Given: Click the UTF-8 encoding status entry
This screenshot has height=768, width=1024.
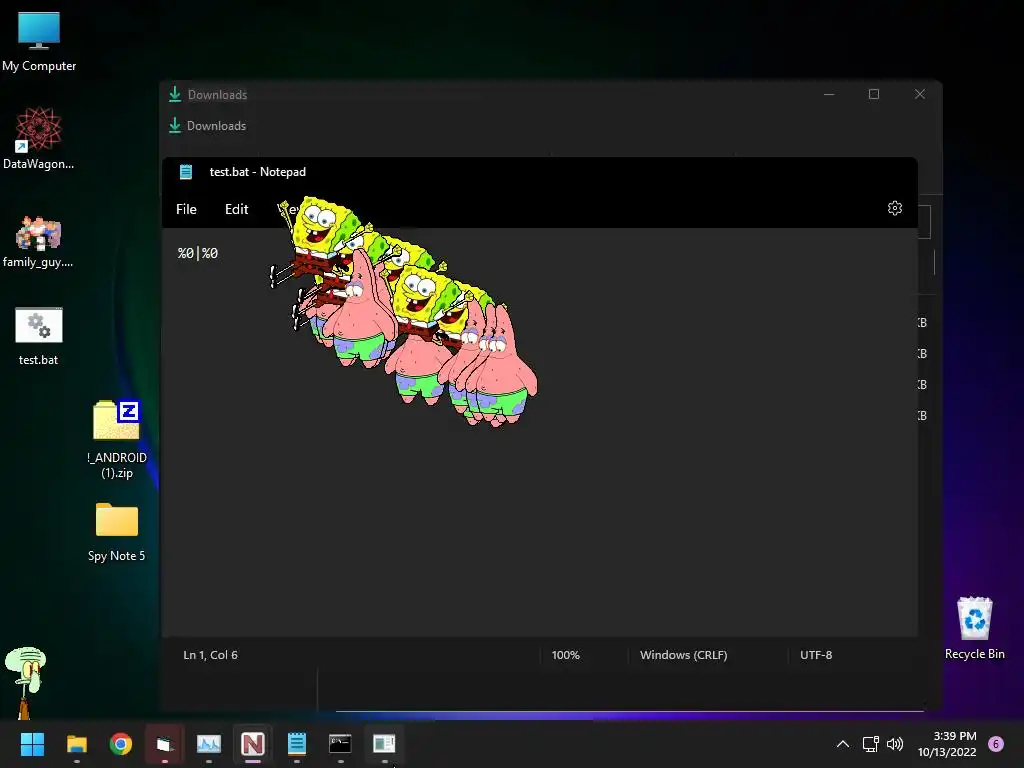Looking at the screenshot, I should click(x=816, y=655).
